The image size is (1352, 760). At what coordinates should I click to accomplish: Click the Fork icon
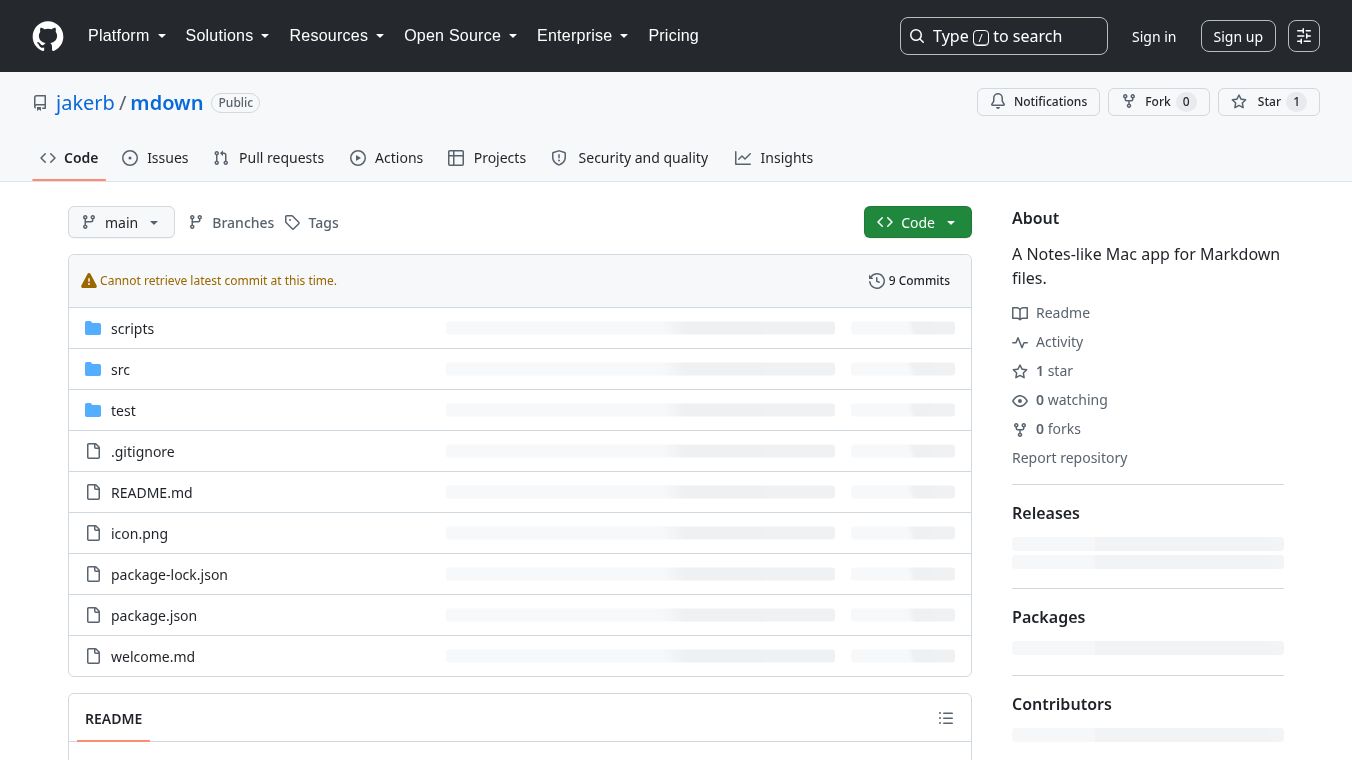pyautogui.click(x=1129, y=102)
